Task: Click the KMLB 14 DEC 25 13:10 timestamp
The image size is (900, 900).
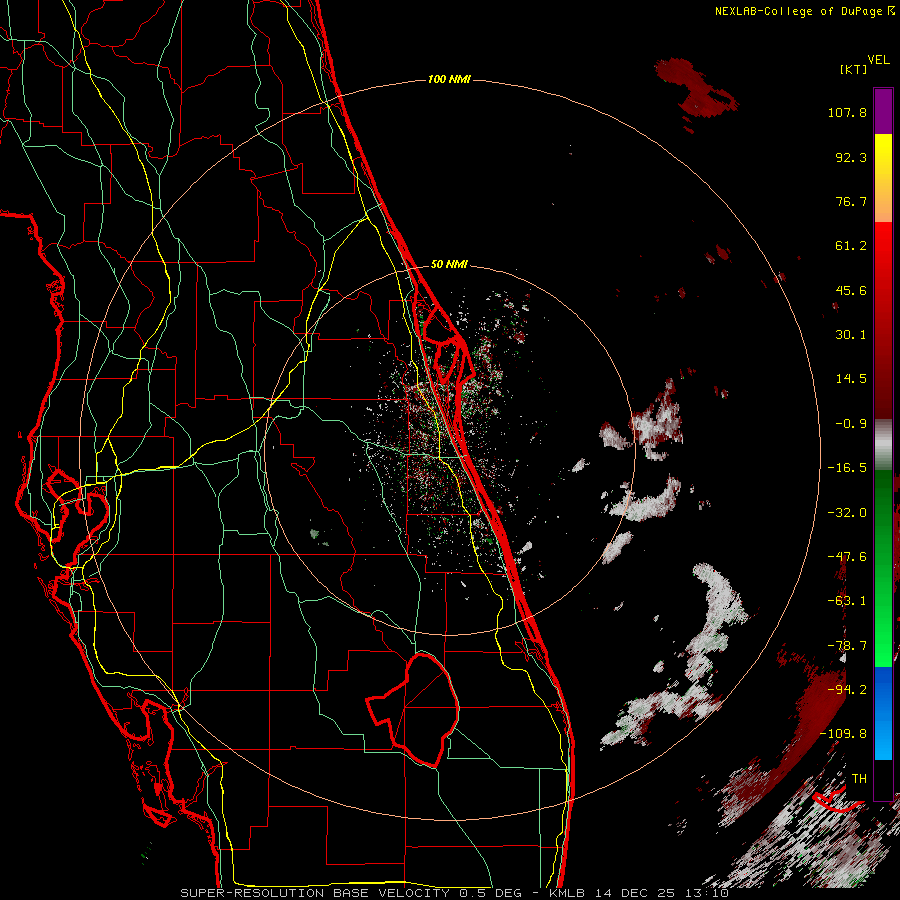Action: [x=639, y=893]
